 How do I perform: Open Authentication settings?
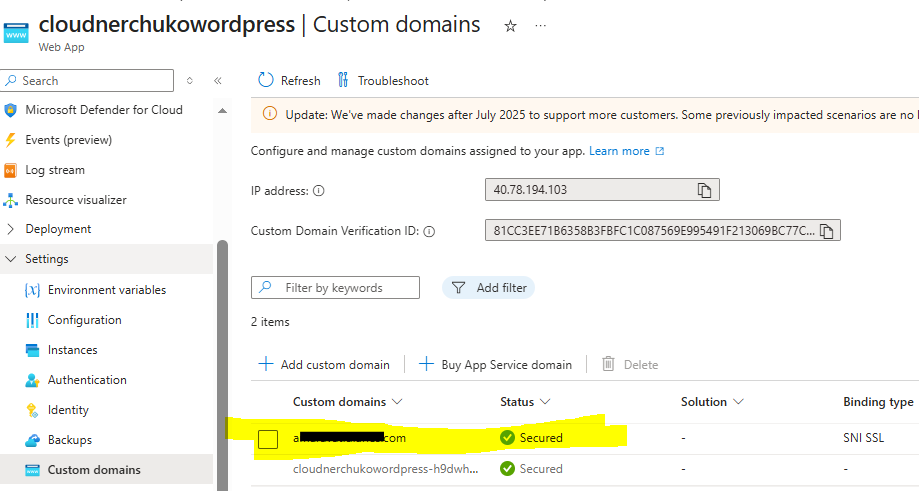[x=87, y=380]
